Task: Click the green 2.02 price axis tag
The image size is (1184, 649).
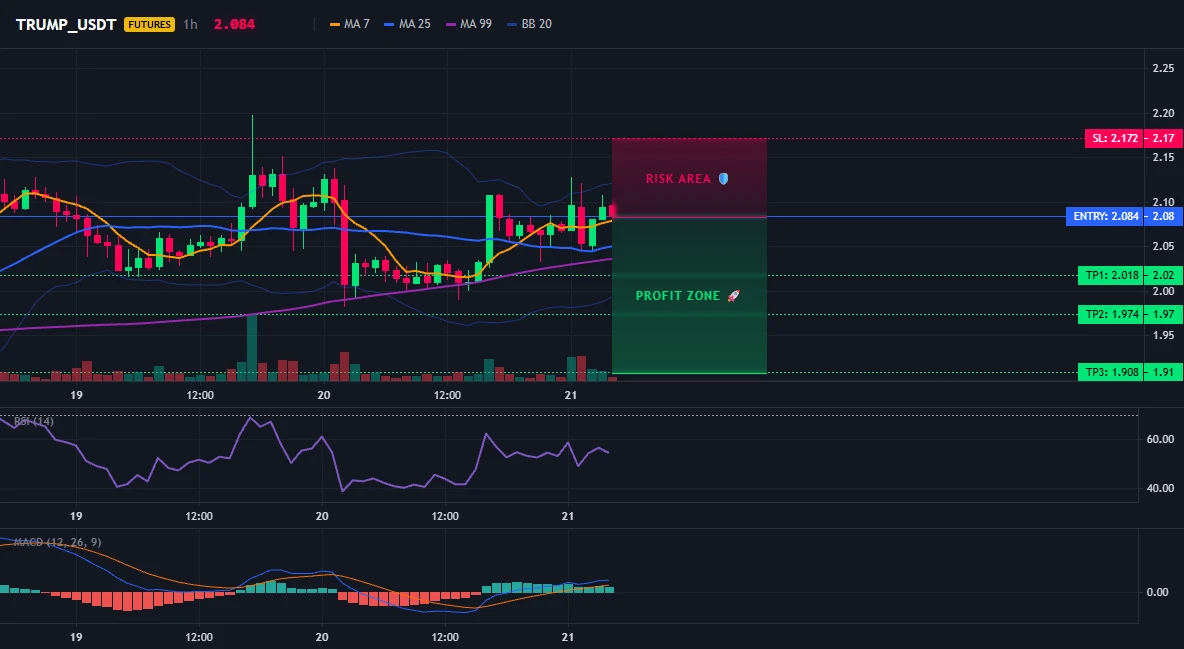Action: pos(1164,276)
